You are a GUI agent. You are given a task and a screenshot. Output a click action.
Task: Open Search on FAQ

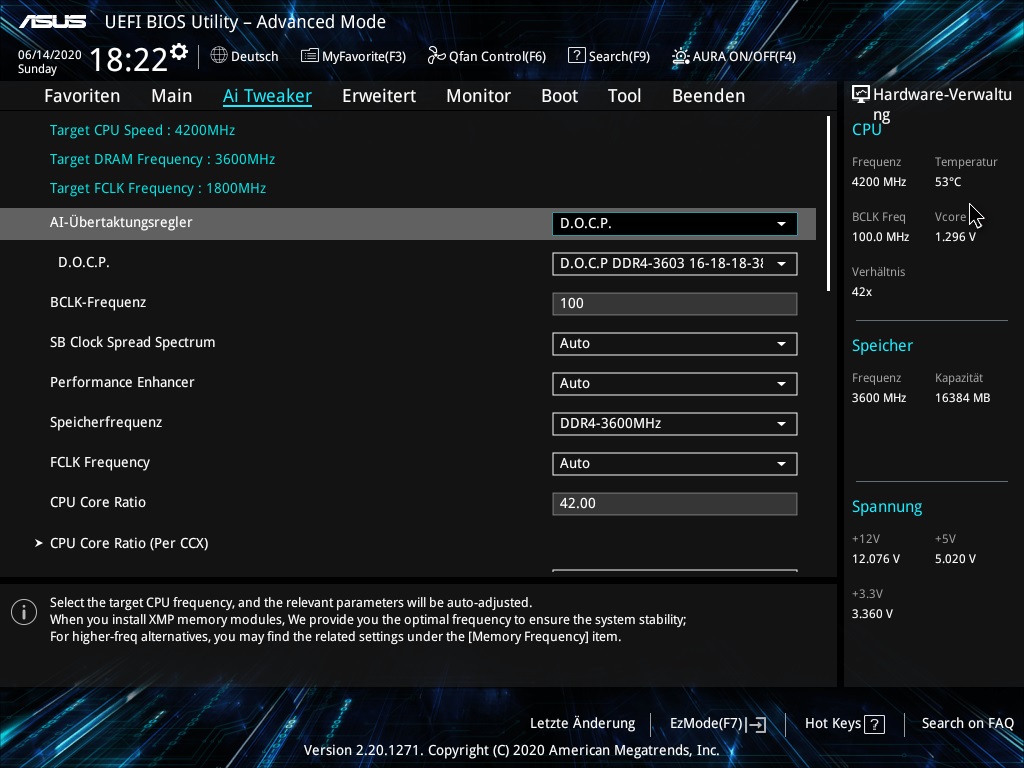(968, 724)
